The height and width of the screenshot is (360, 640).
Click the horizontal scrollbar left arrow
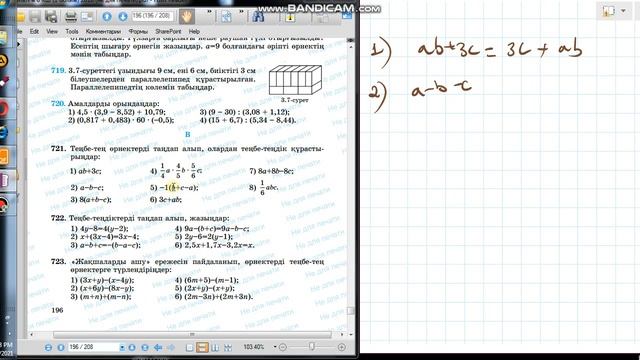click(x=31, y=334)
